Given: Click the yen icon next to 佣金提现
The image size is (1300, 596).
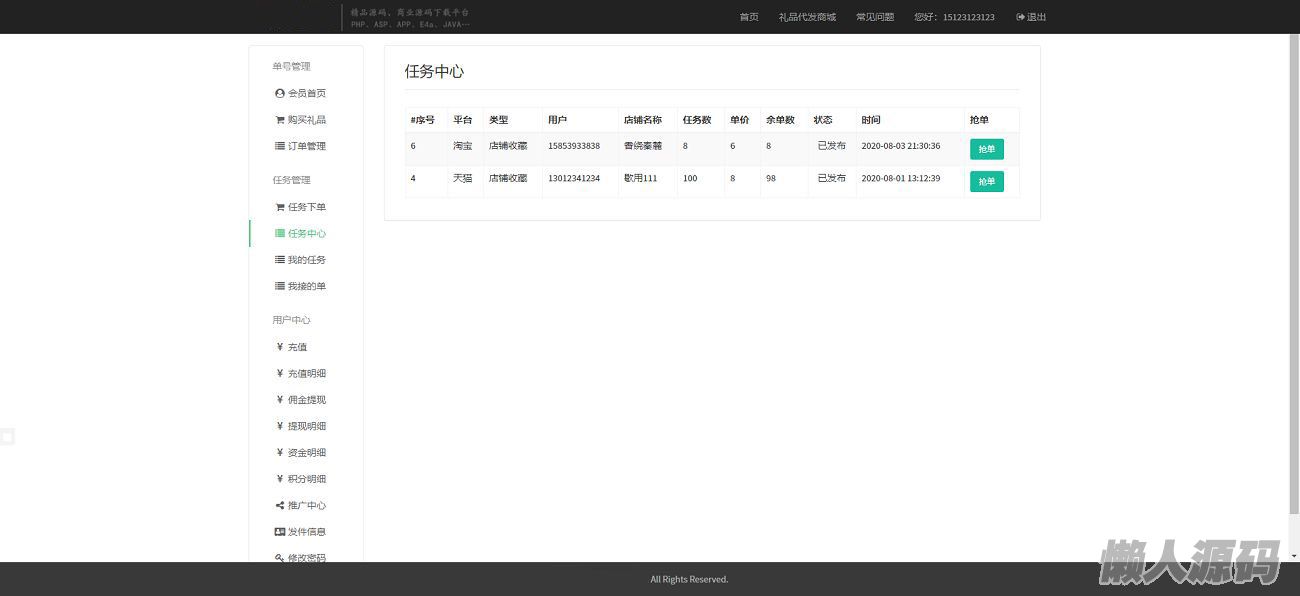Looking at the screenshot, I should point(280,400).
